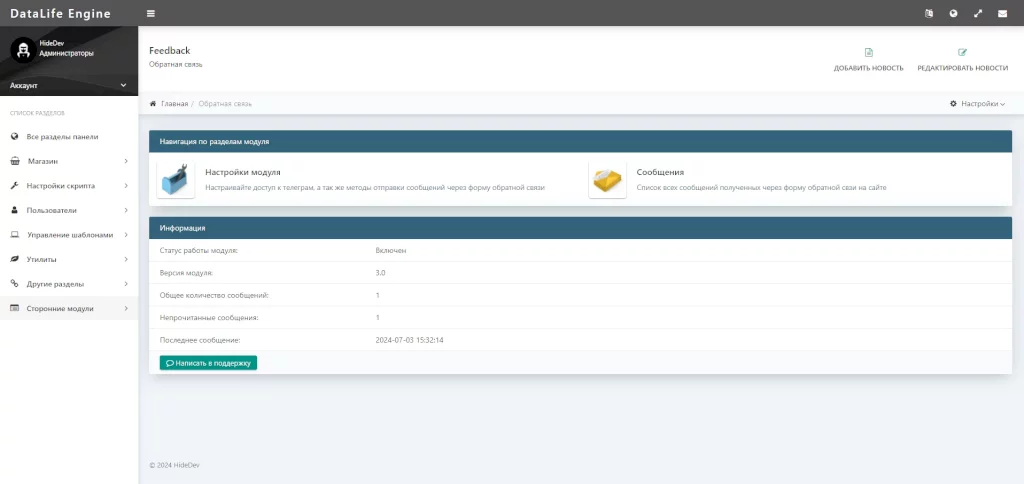Select the Сторонние модули label in the sidebar
Screen dimensions: 1024x484
(60, 308)
